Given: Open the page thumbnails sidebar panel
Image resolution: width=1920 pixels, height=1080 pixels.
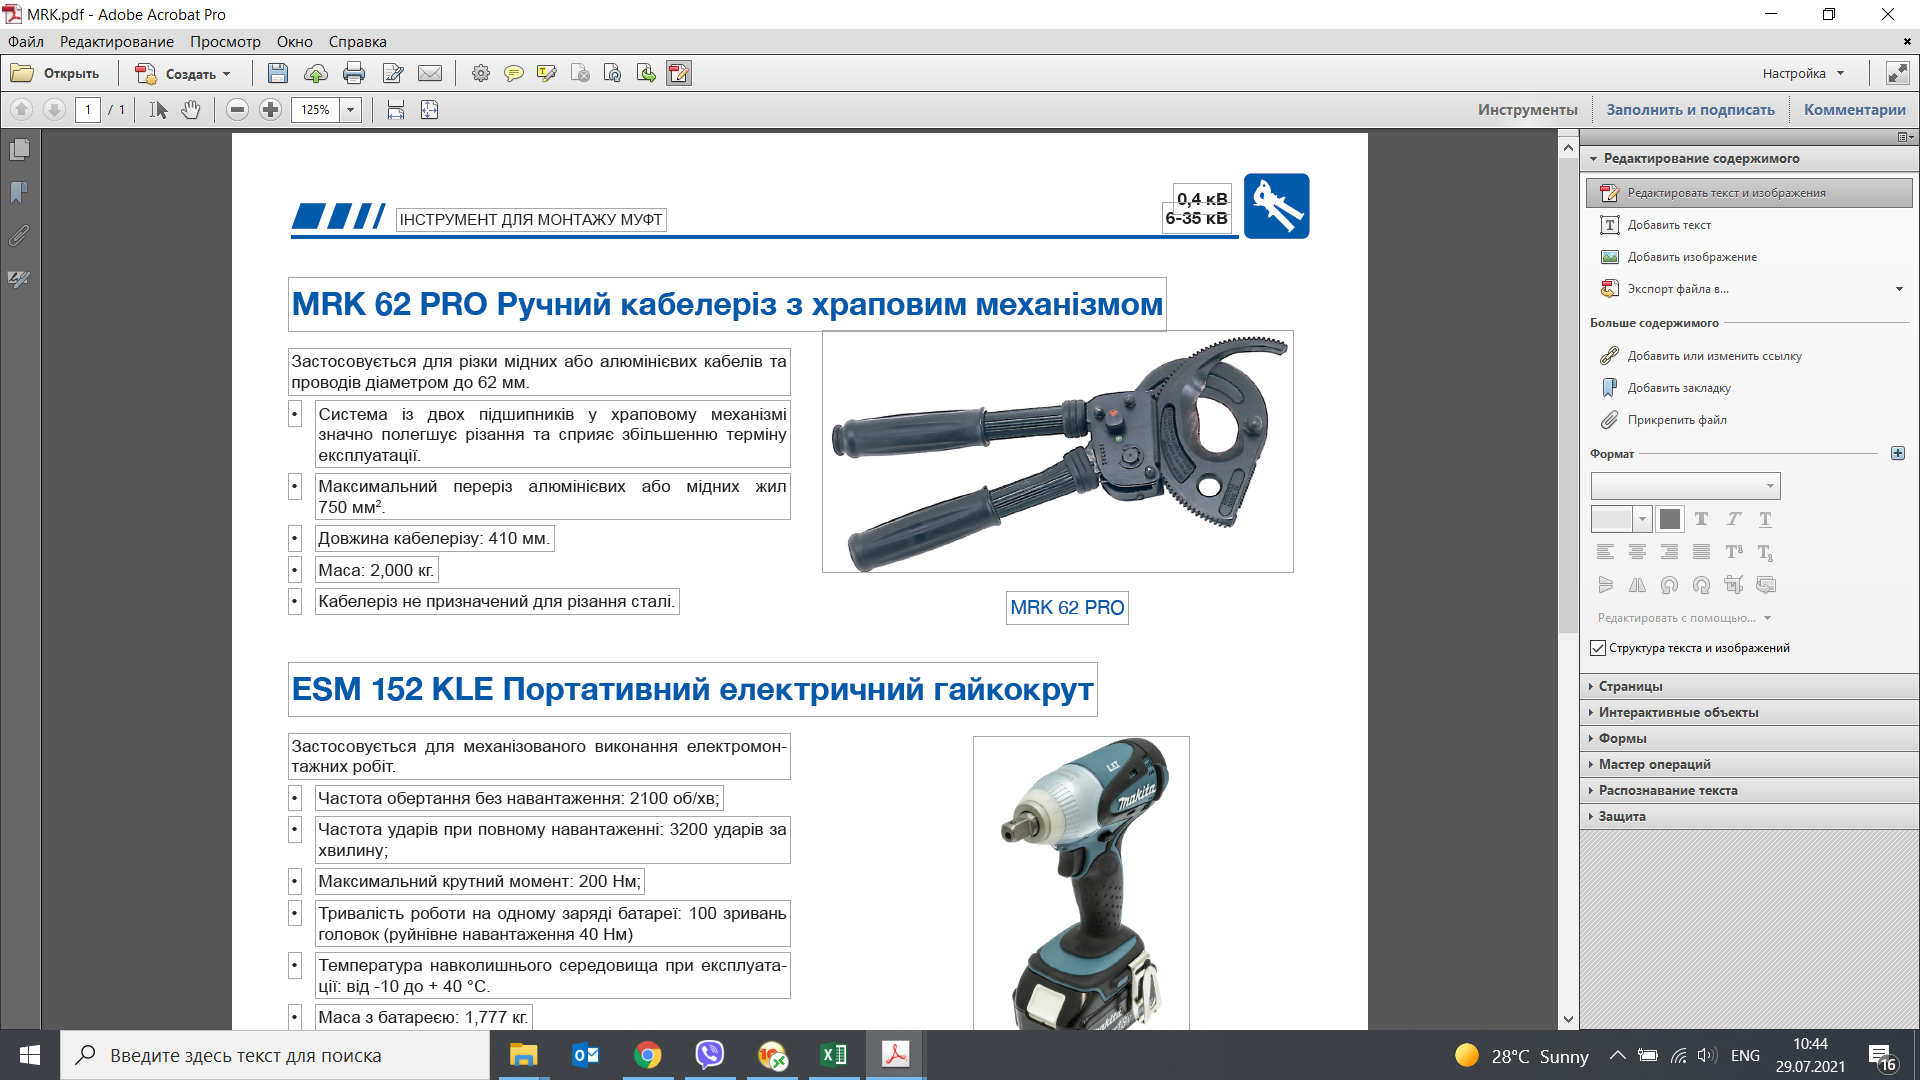Looking at the screenshot, I should tap(19, 149).
